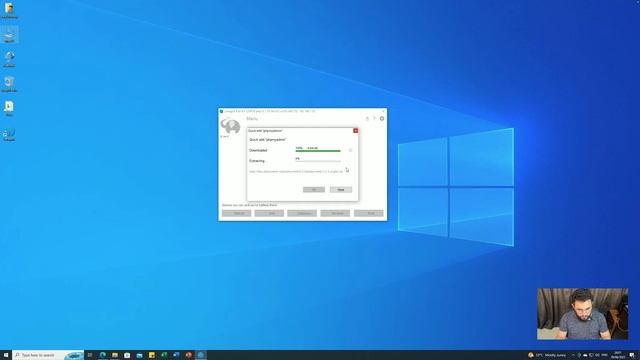Click the Start All button in Laragon
This screenshot has width=640, height=360.
236,213
